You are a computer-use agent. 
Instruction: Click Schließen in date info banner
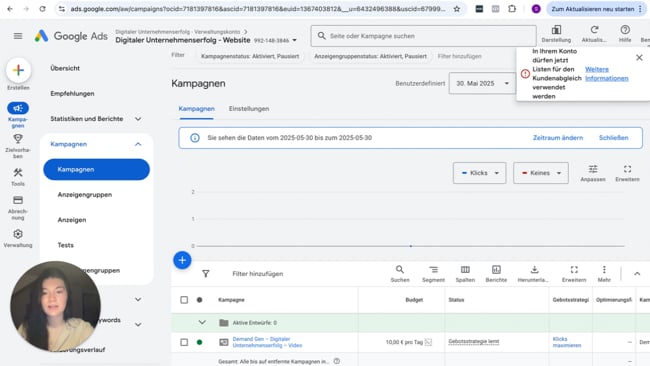click(x=613, y=138)
